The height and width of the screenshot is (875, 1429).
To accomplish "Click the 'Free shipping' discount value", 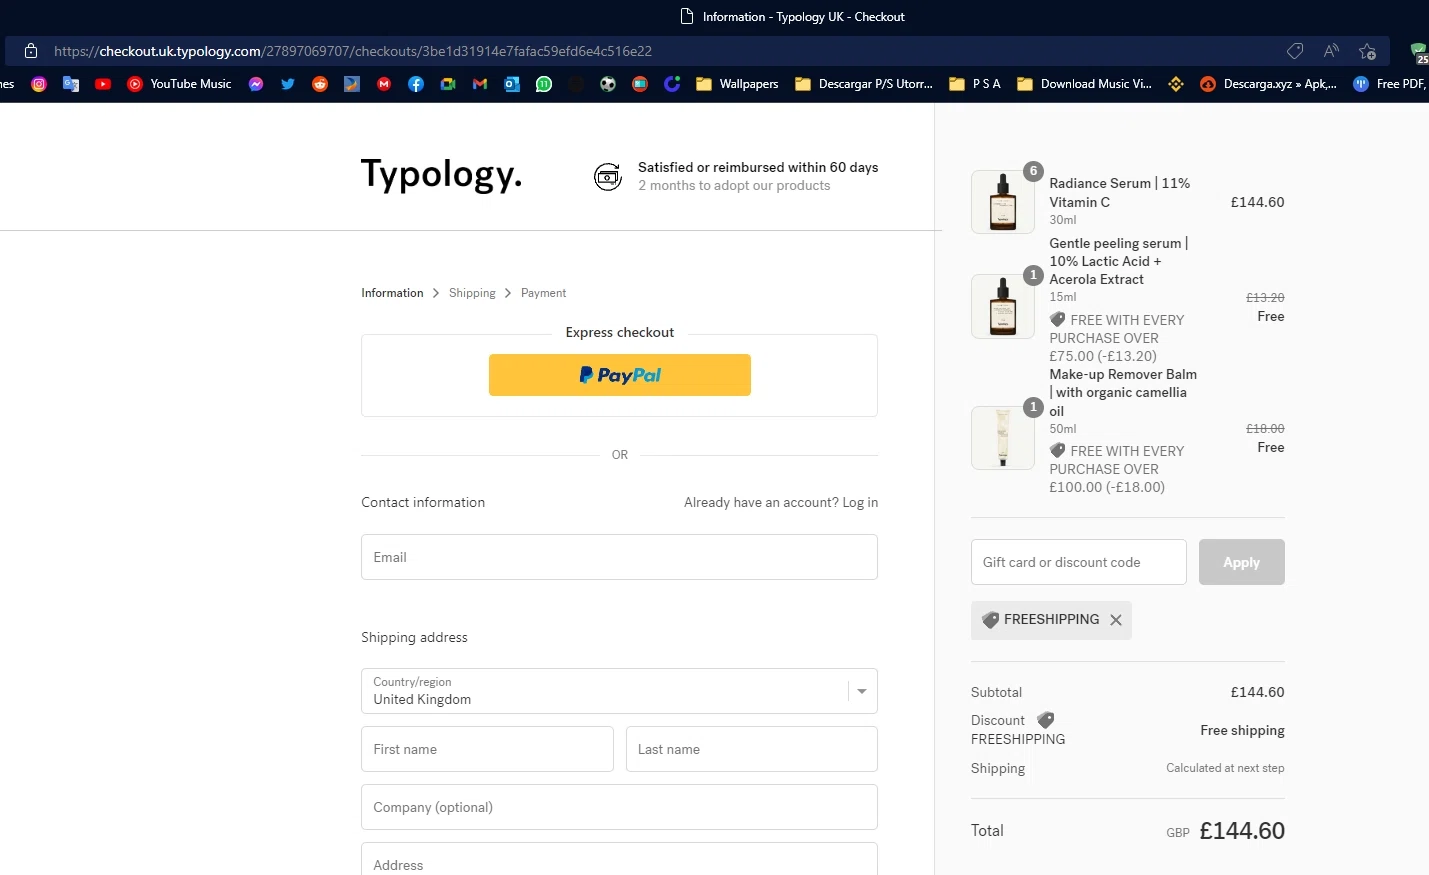I will (x=1242, y=730).
